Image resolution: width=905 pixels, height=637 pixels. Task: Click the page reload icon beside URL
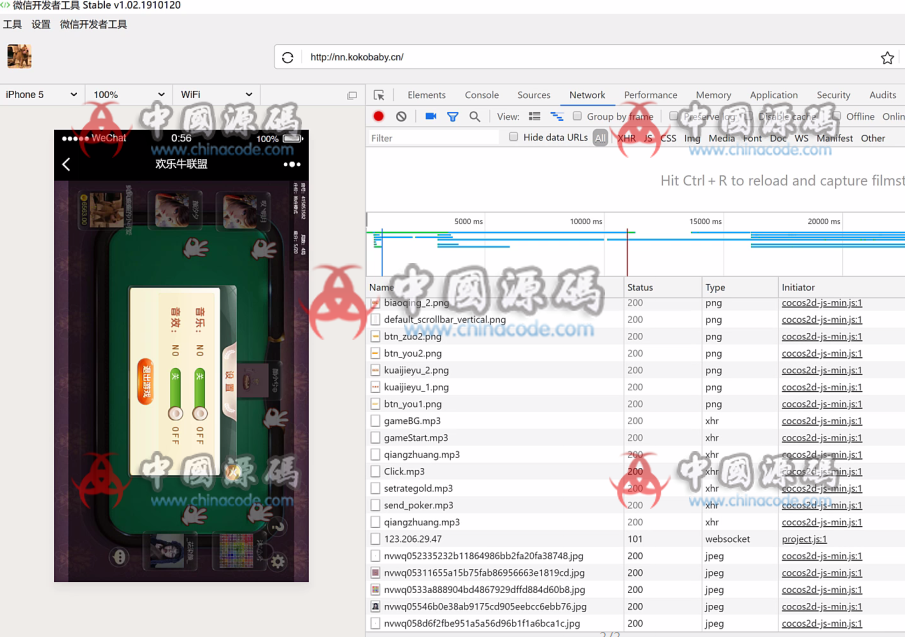point(287,57)
